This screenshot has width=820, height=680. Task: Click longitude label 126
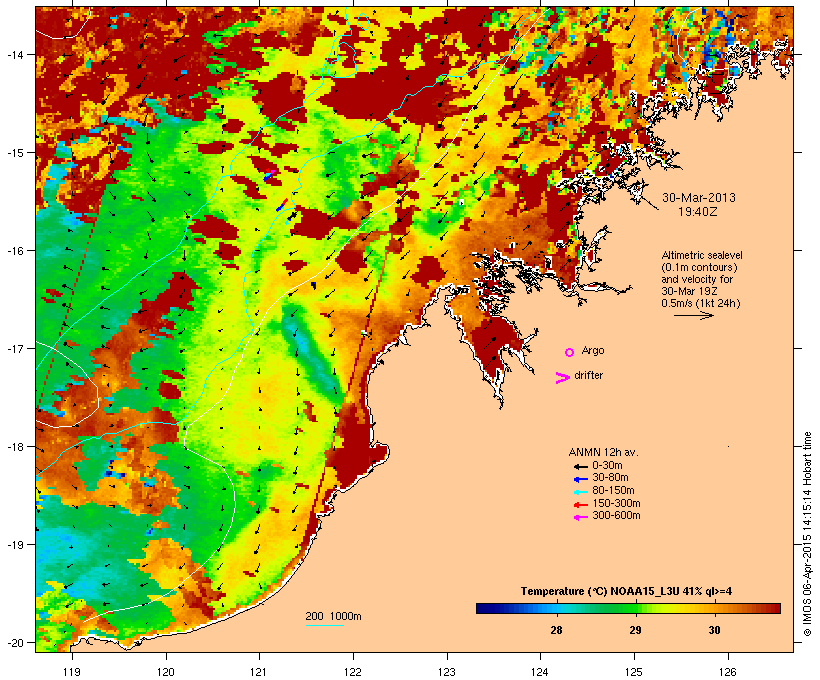tap(728, 672)
